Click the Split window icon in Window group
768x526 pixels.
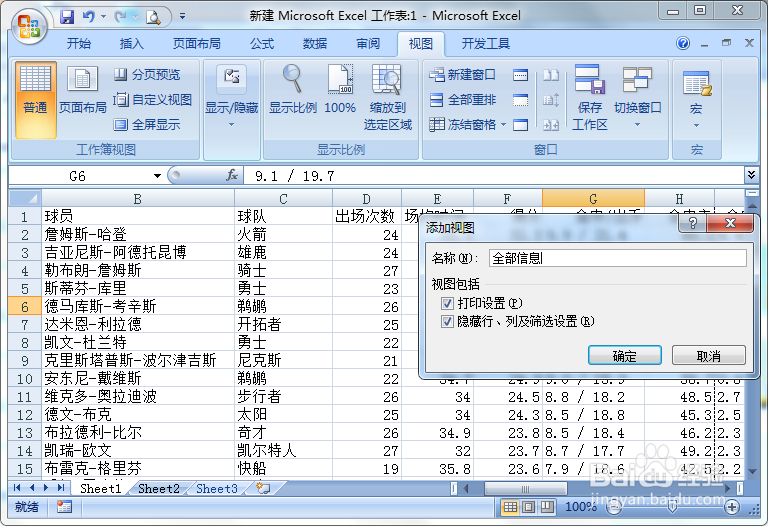(520, 75)
